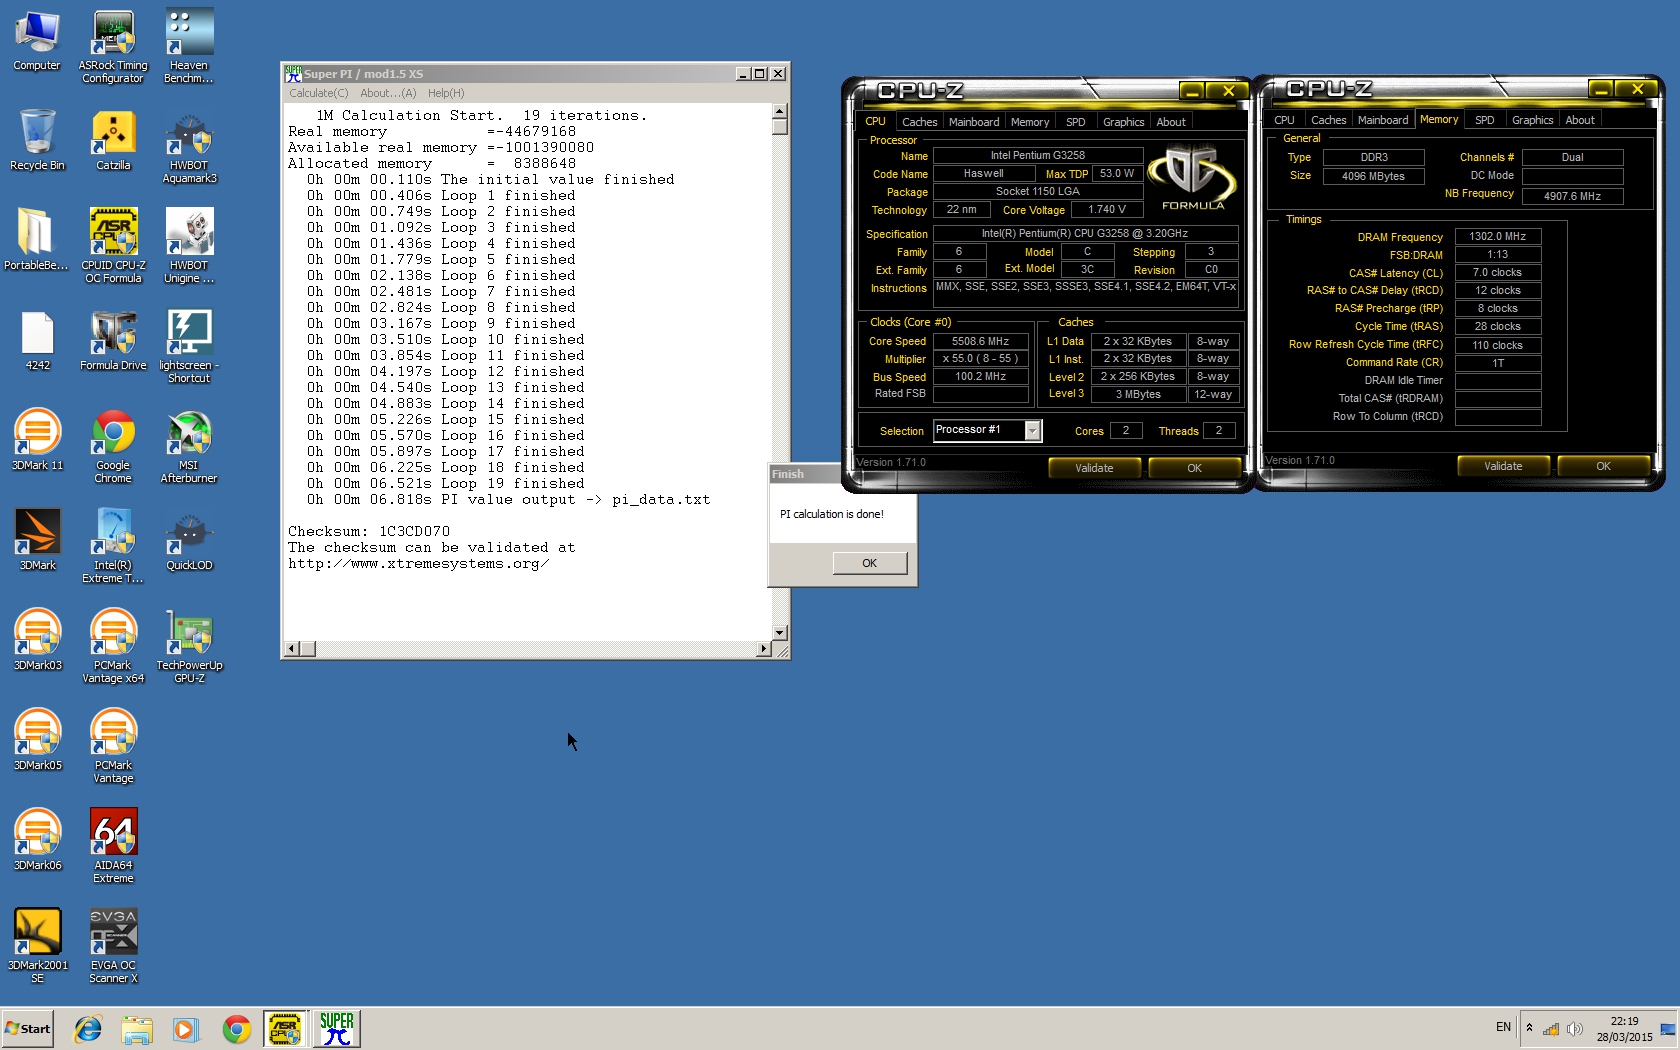Viewport: 1680px width, 1050px height.
Task: Click DRAM Frequency value 1302.0 MHz
Action: coord(1497,236)
